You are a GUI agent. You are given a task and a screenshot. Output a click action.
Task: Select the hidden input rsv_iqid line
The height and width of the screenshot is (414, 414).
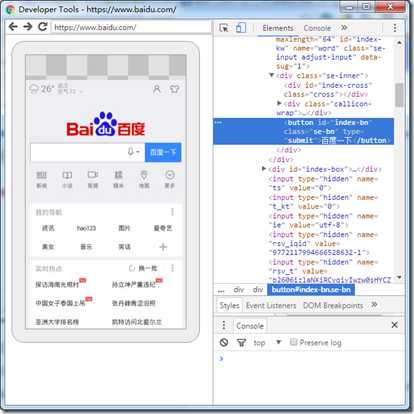point(323,243)
